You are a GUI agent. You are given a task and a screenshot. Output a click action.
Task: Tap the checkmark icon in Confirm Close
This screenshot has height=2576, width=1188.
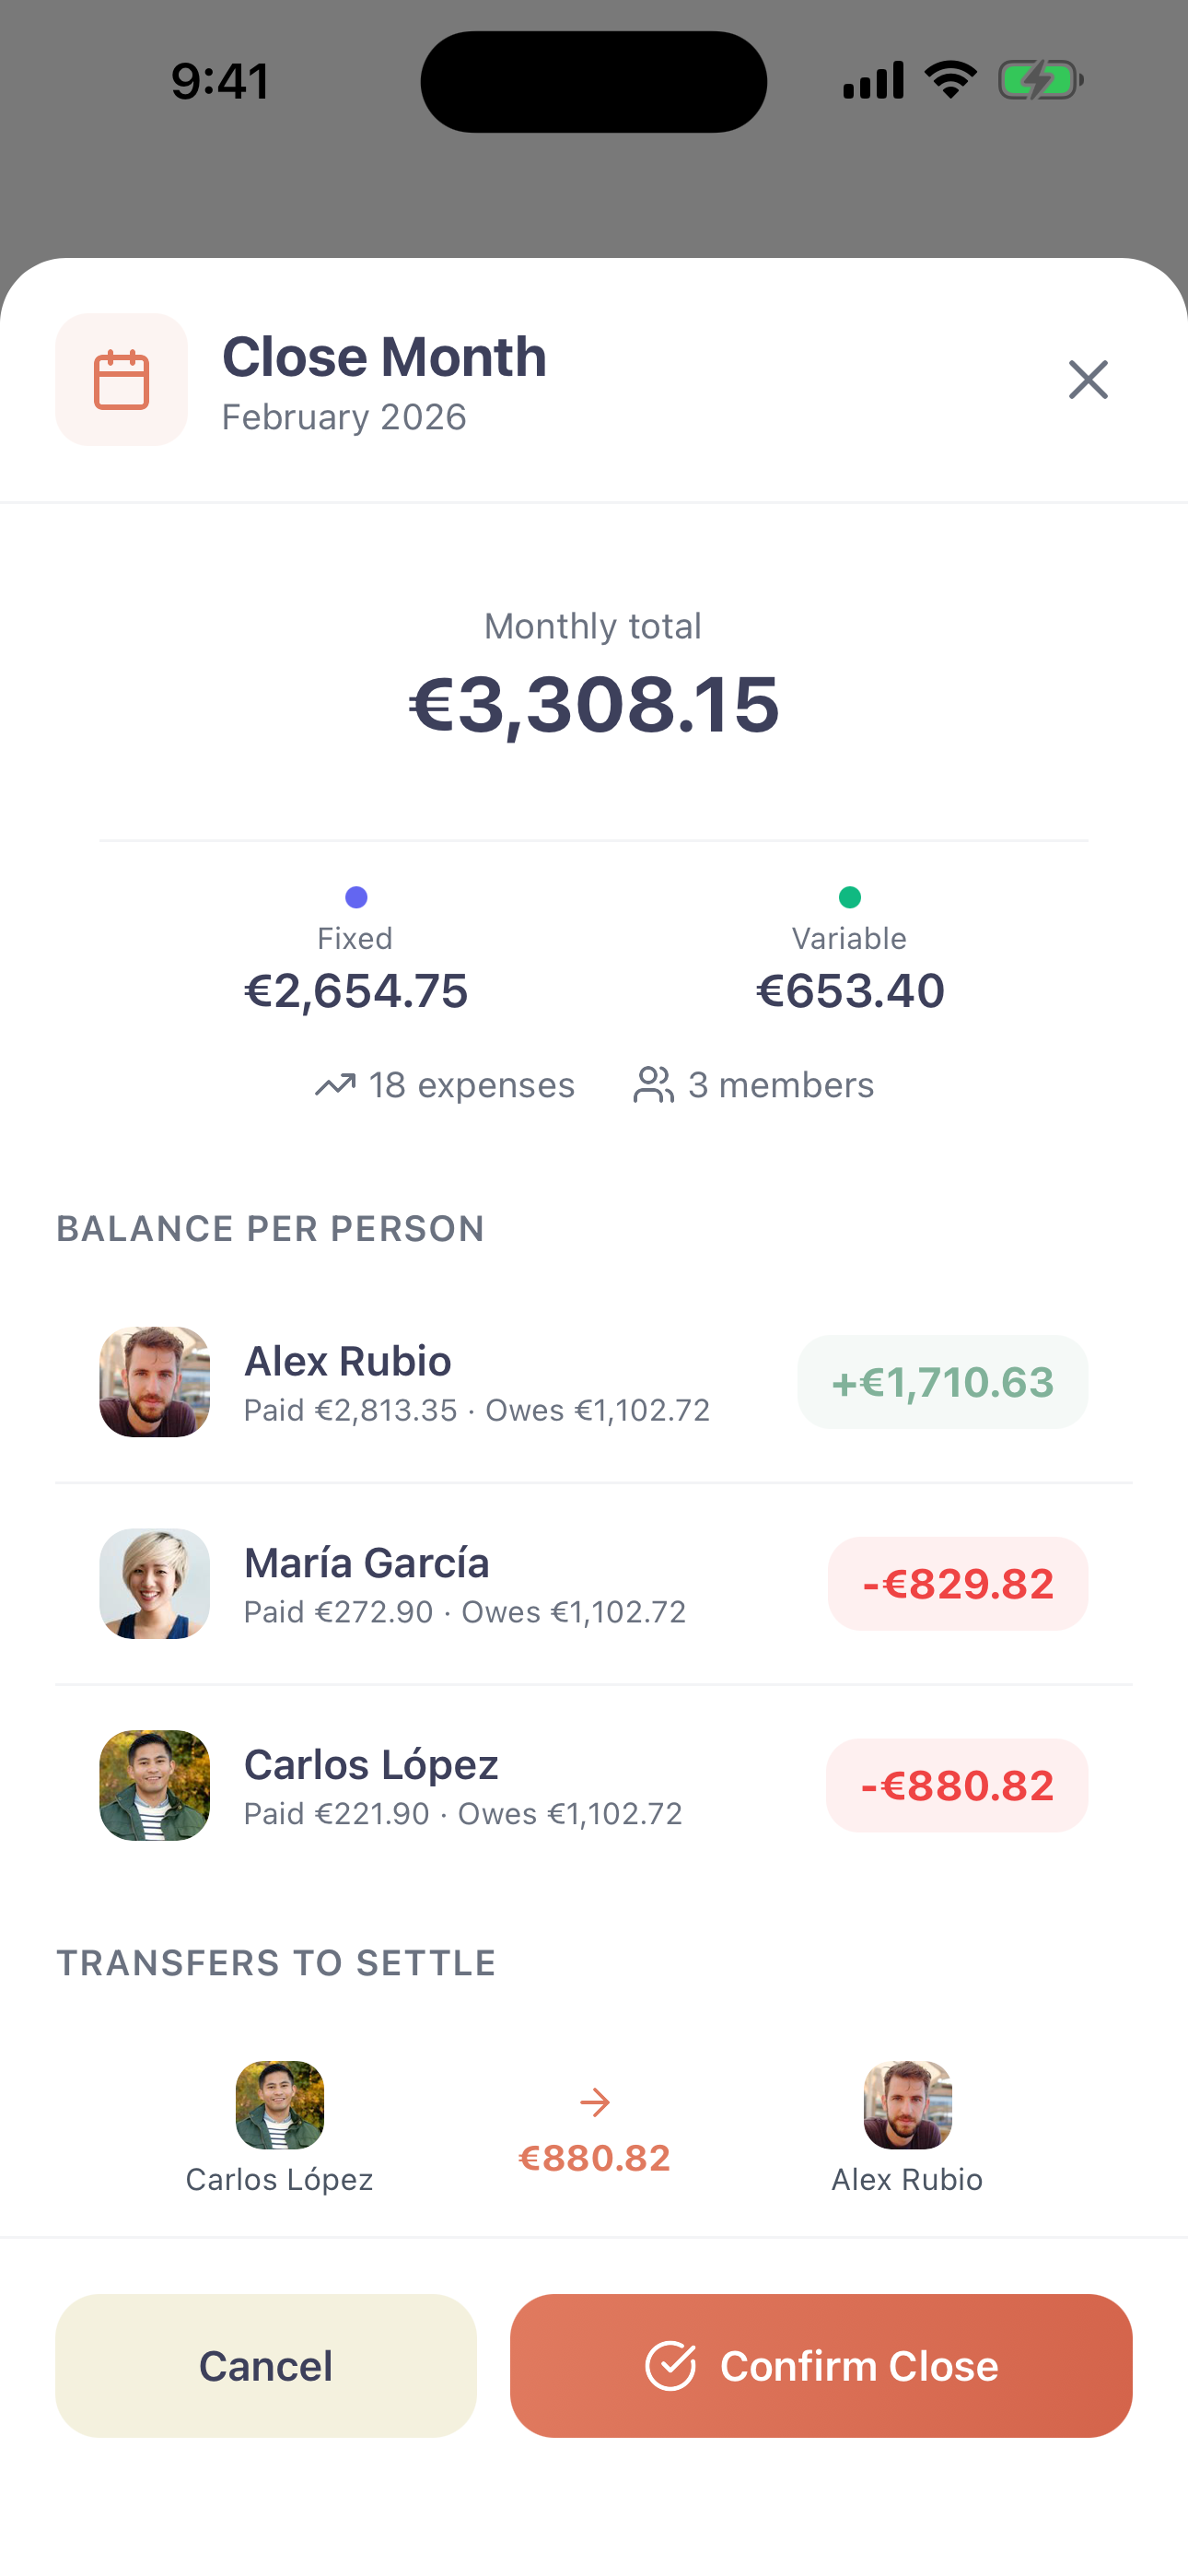670,2366
